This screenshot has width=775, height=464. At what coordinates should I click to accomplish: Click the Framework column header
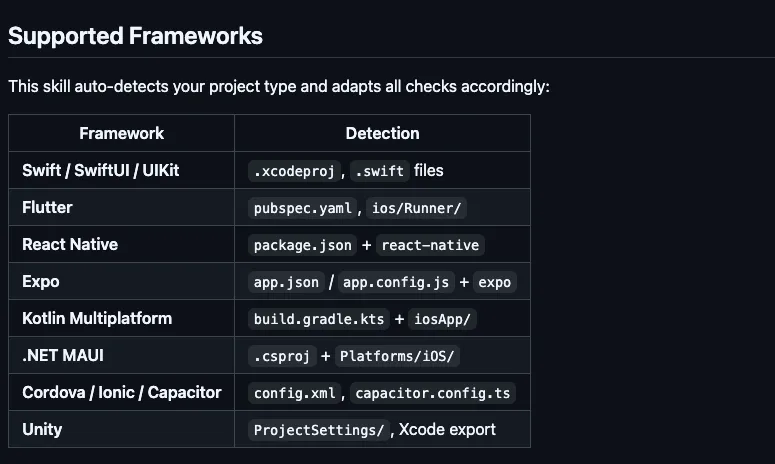121,133
